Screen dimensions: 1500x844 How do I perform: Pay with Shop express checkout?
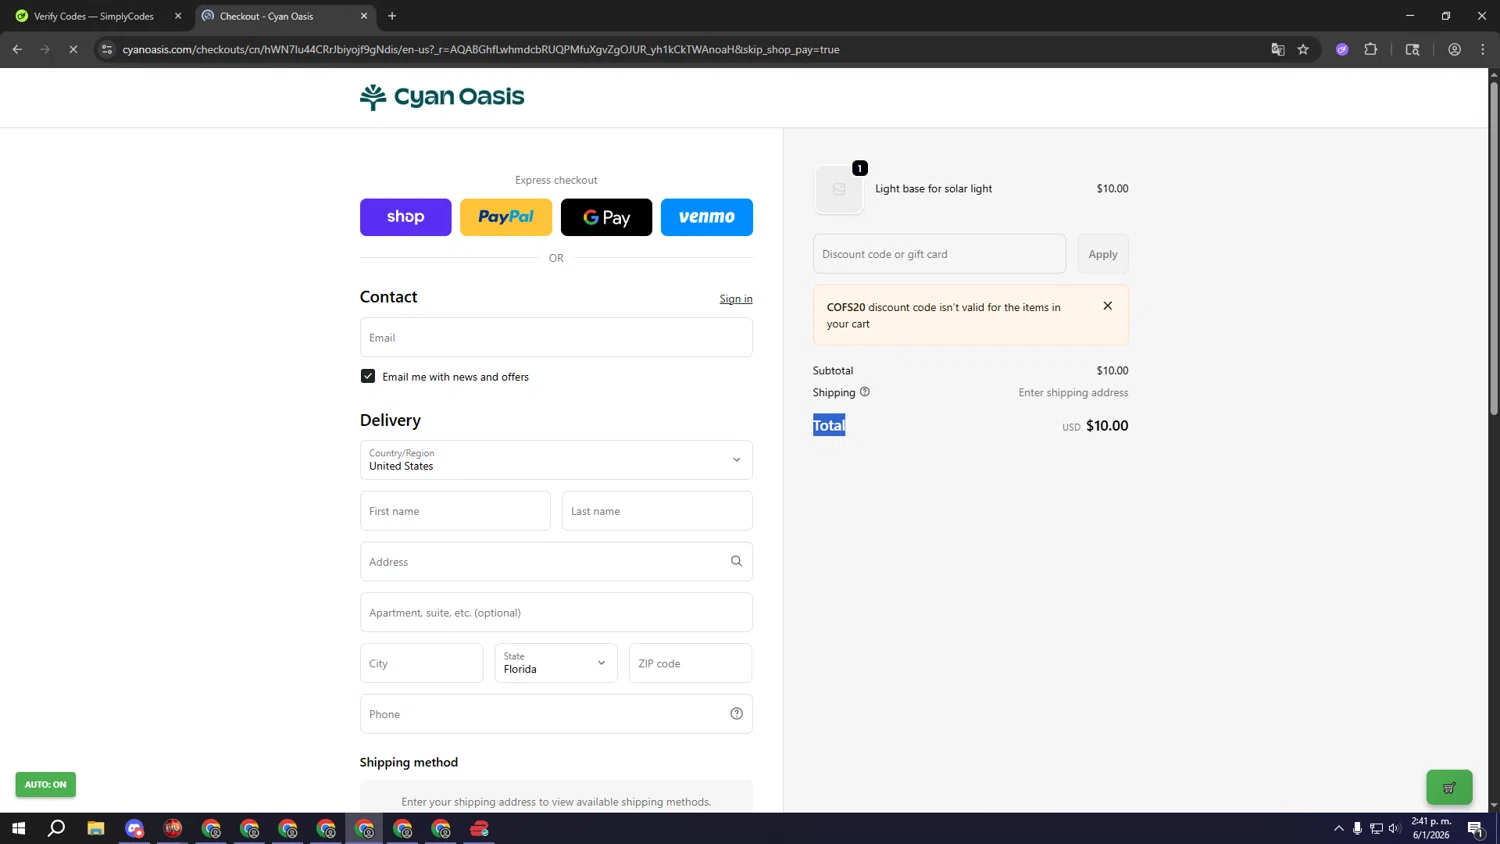coord(405,217)
